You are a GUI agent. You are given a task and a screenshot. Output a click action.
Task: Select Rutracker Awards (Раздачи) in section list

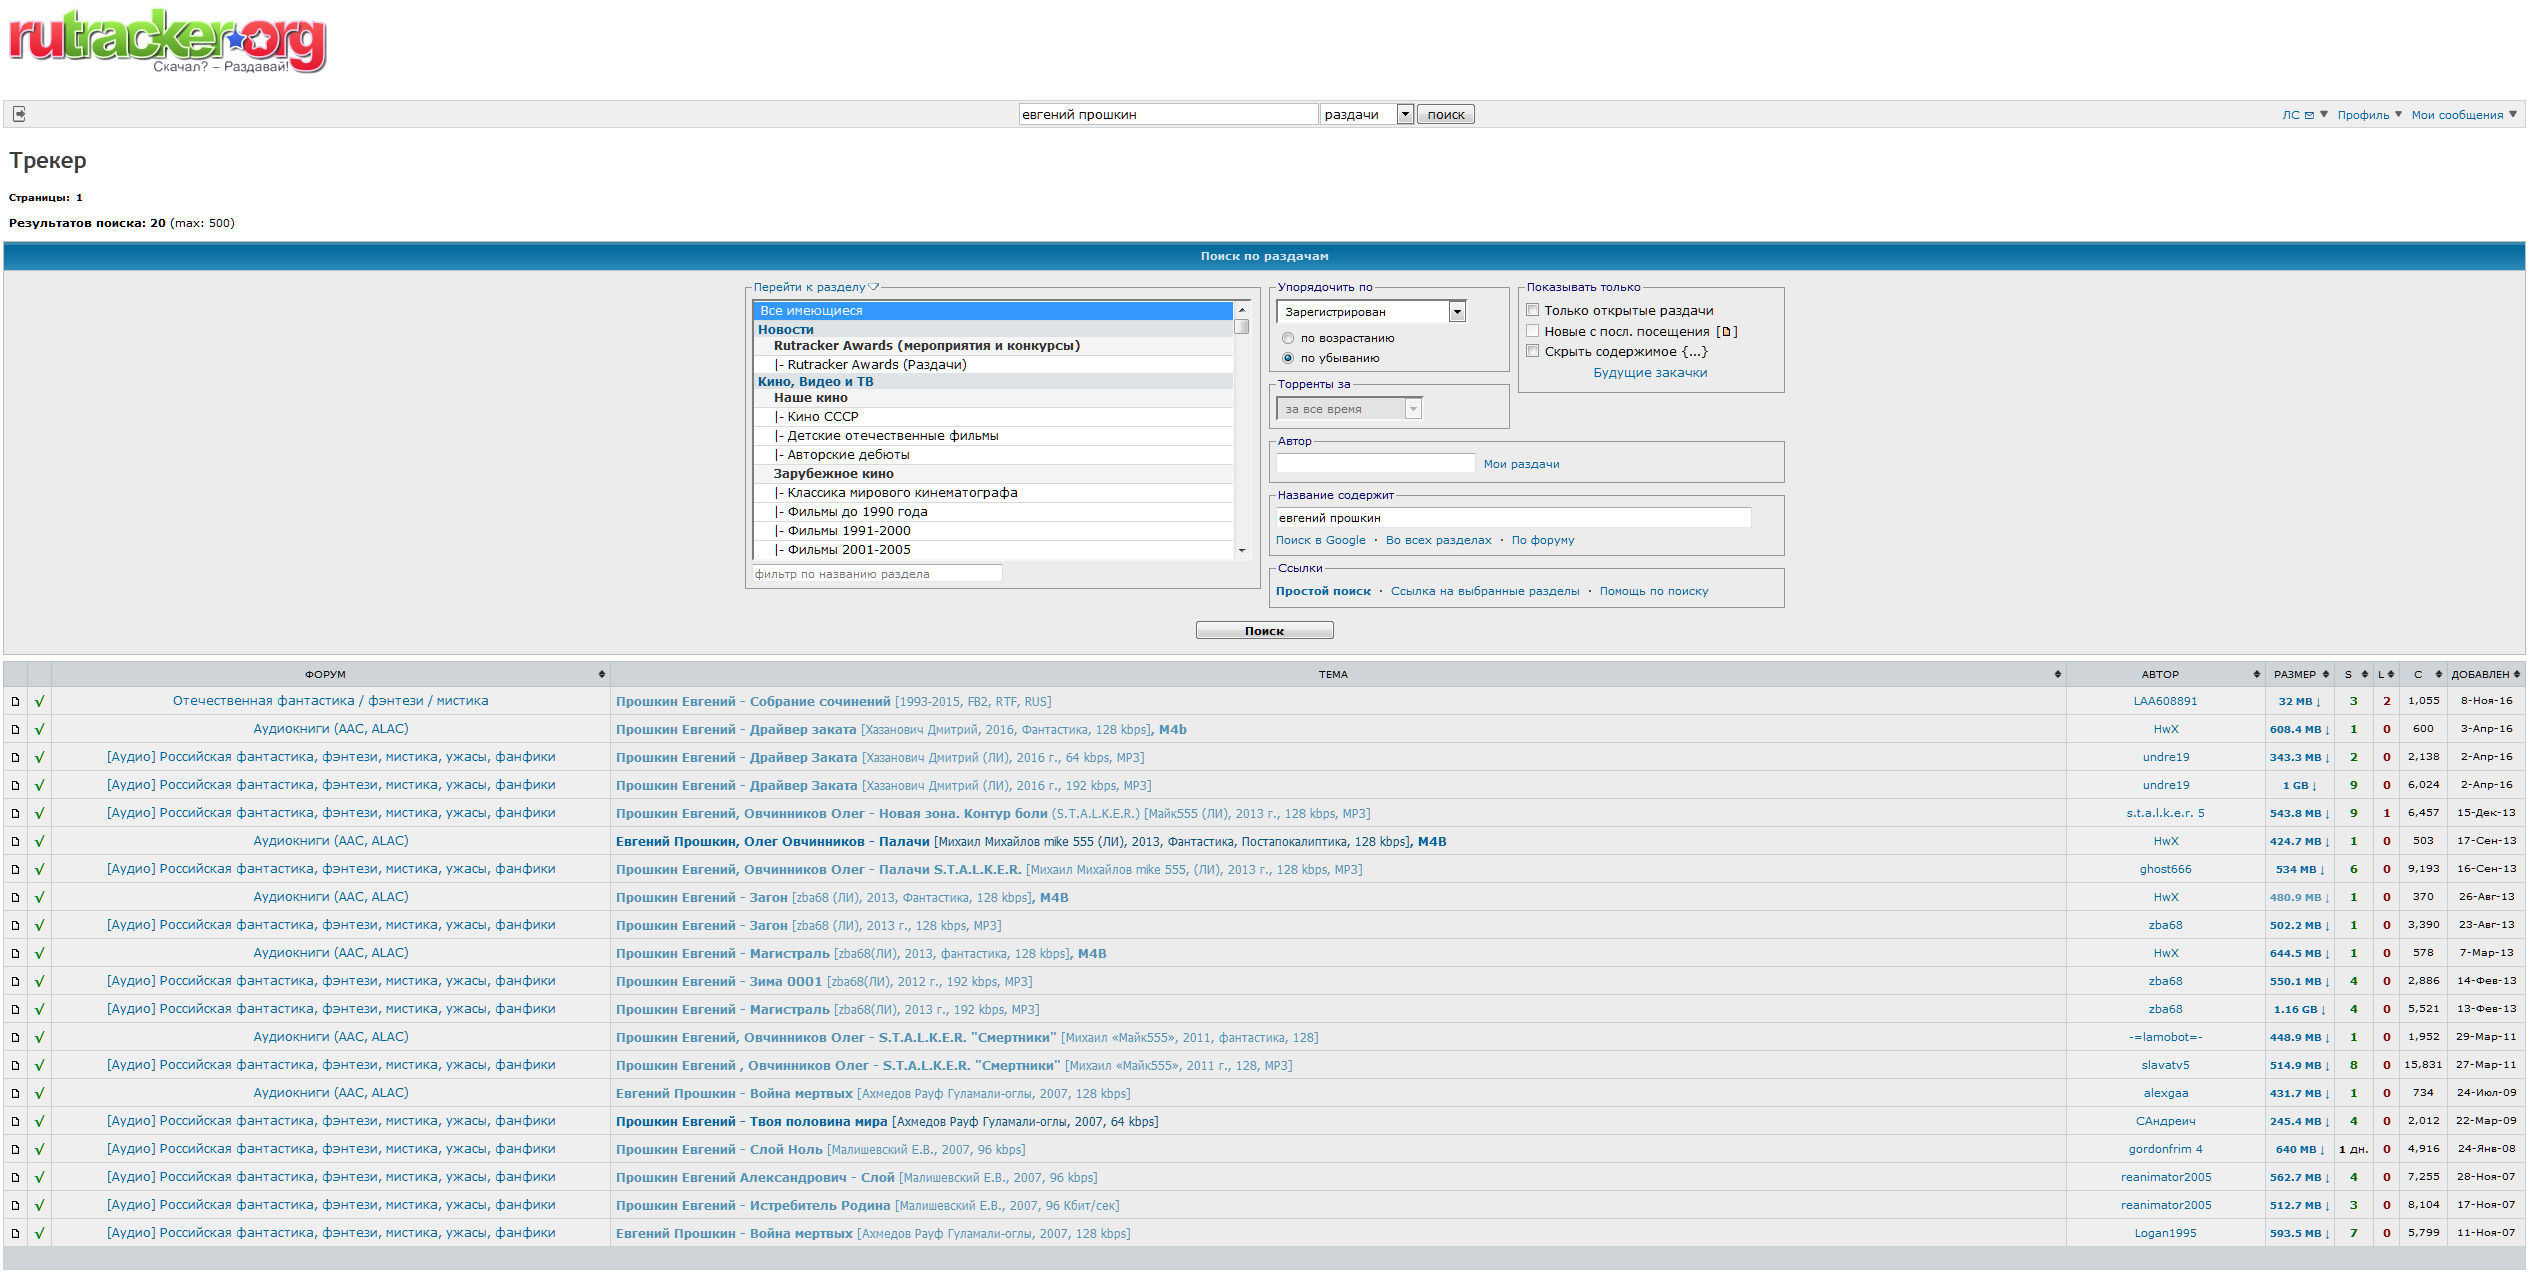[993, 365]
